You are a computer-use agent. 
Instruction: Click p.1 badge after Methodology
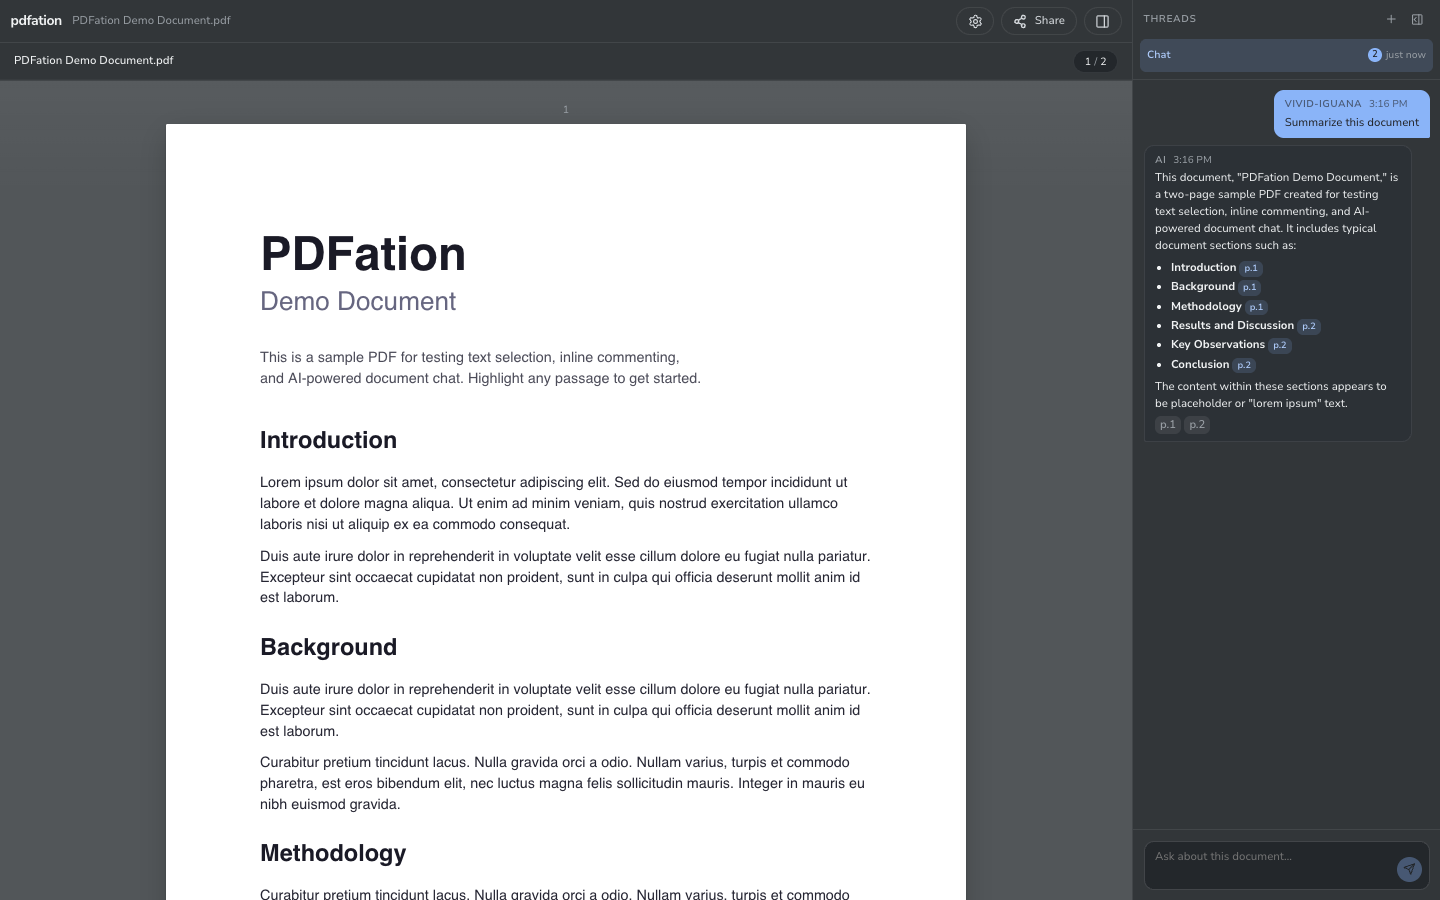(1256, 307)
